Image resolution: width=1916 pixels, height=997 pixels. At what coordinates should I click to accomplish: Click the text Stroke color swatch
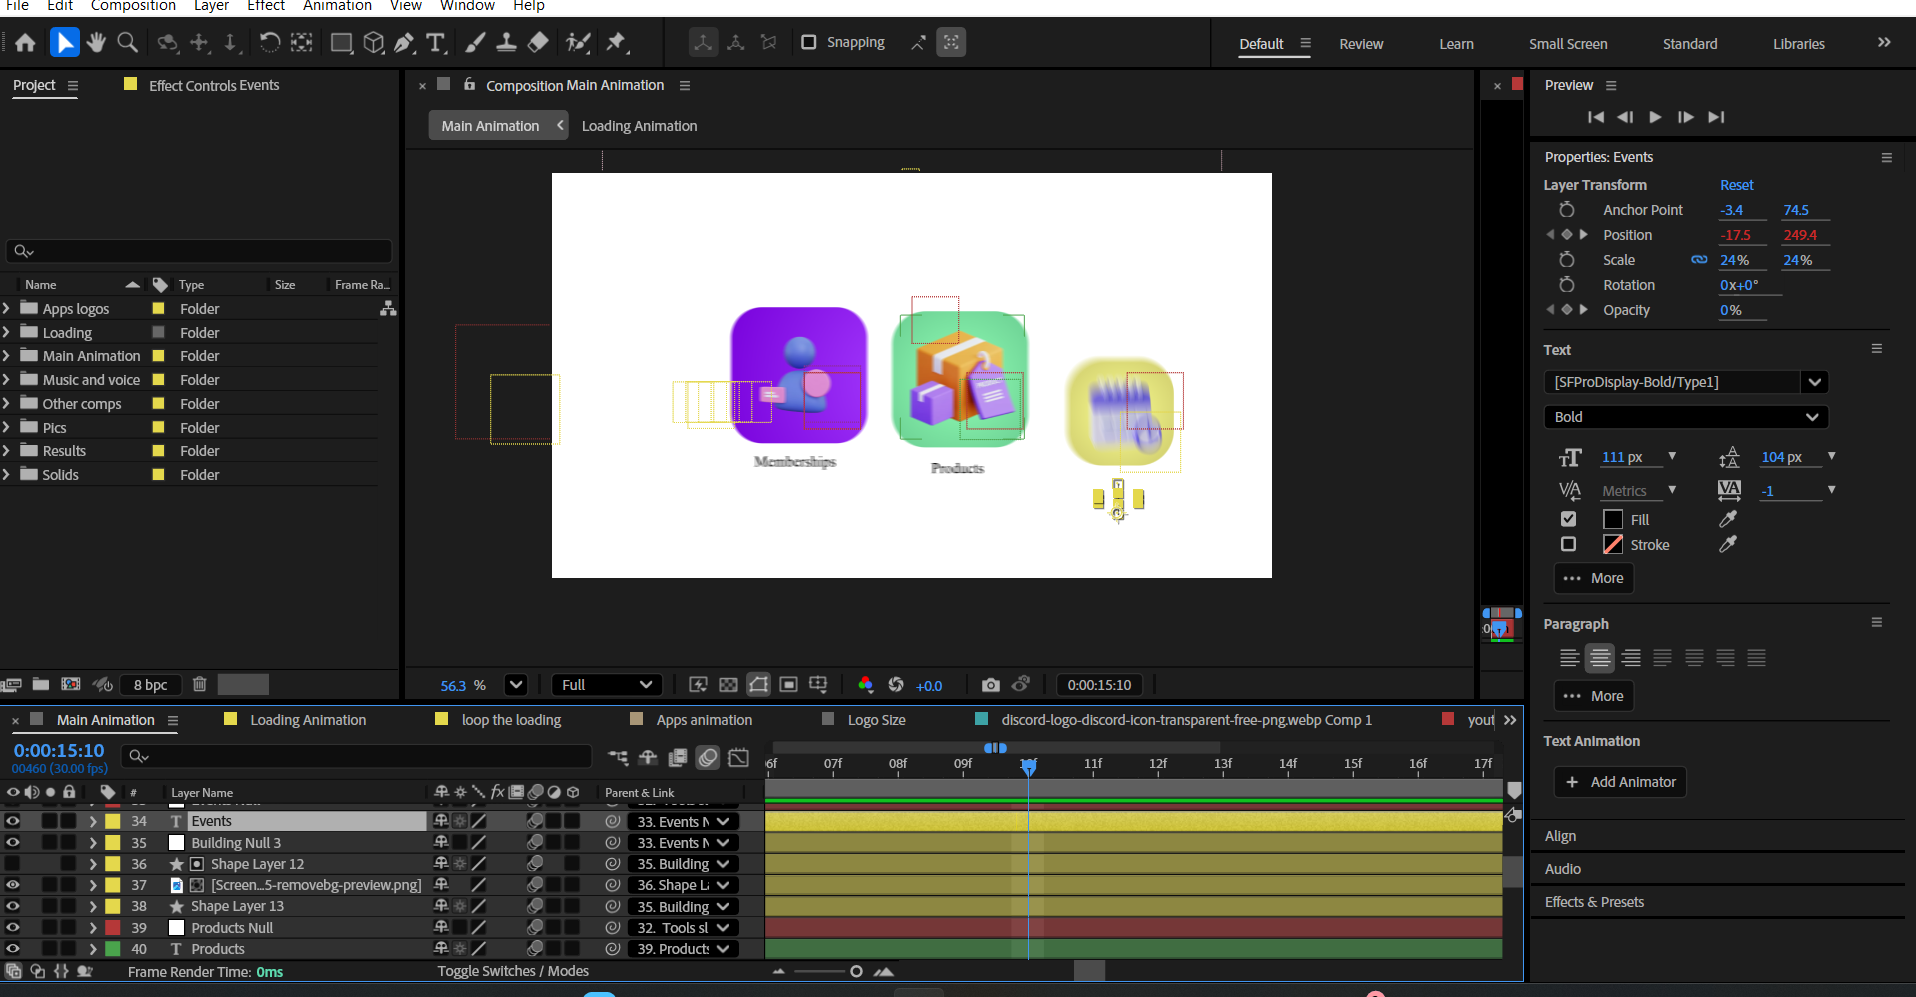click(x=1613, y=545)
